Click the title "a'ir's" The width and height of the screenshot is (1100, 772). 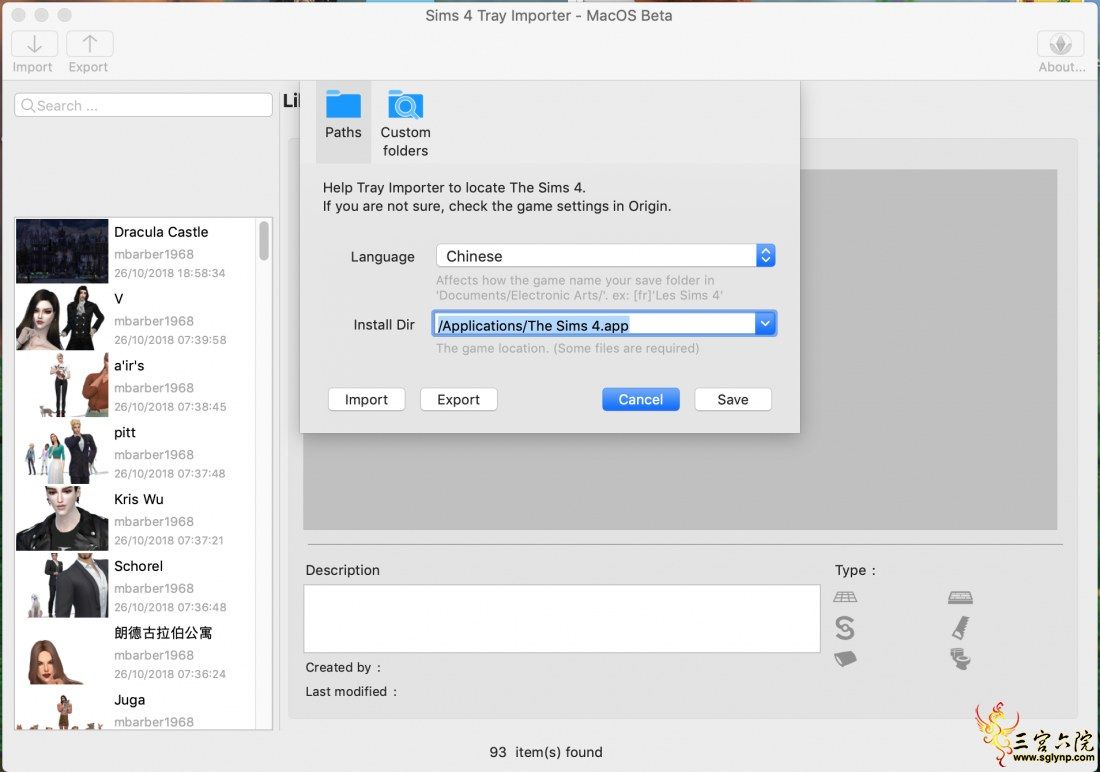click(129, 366)
